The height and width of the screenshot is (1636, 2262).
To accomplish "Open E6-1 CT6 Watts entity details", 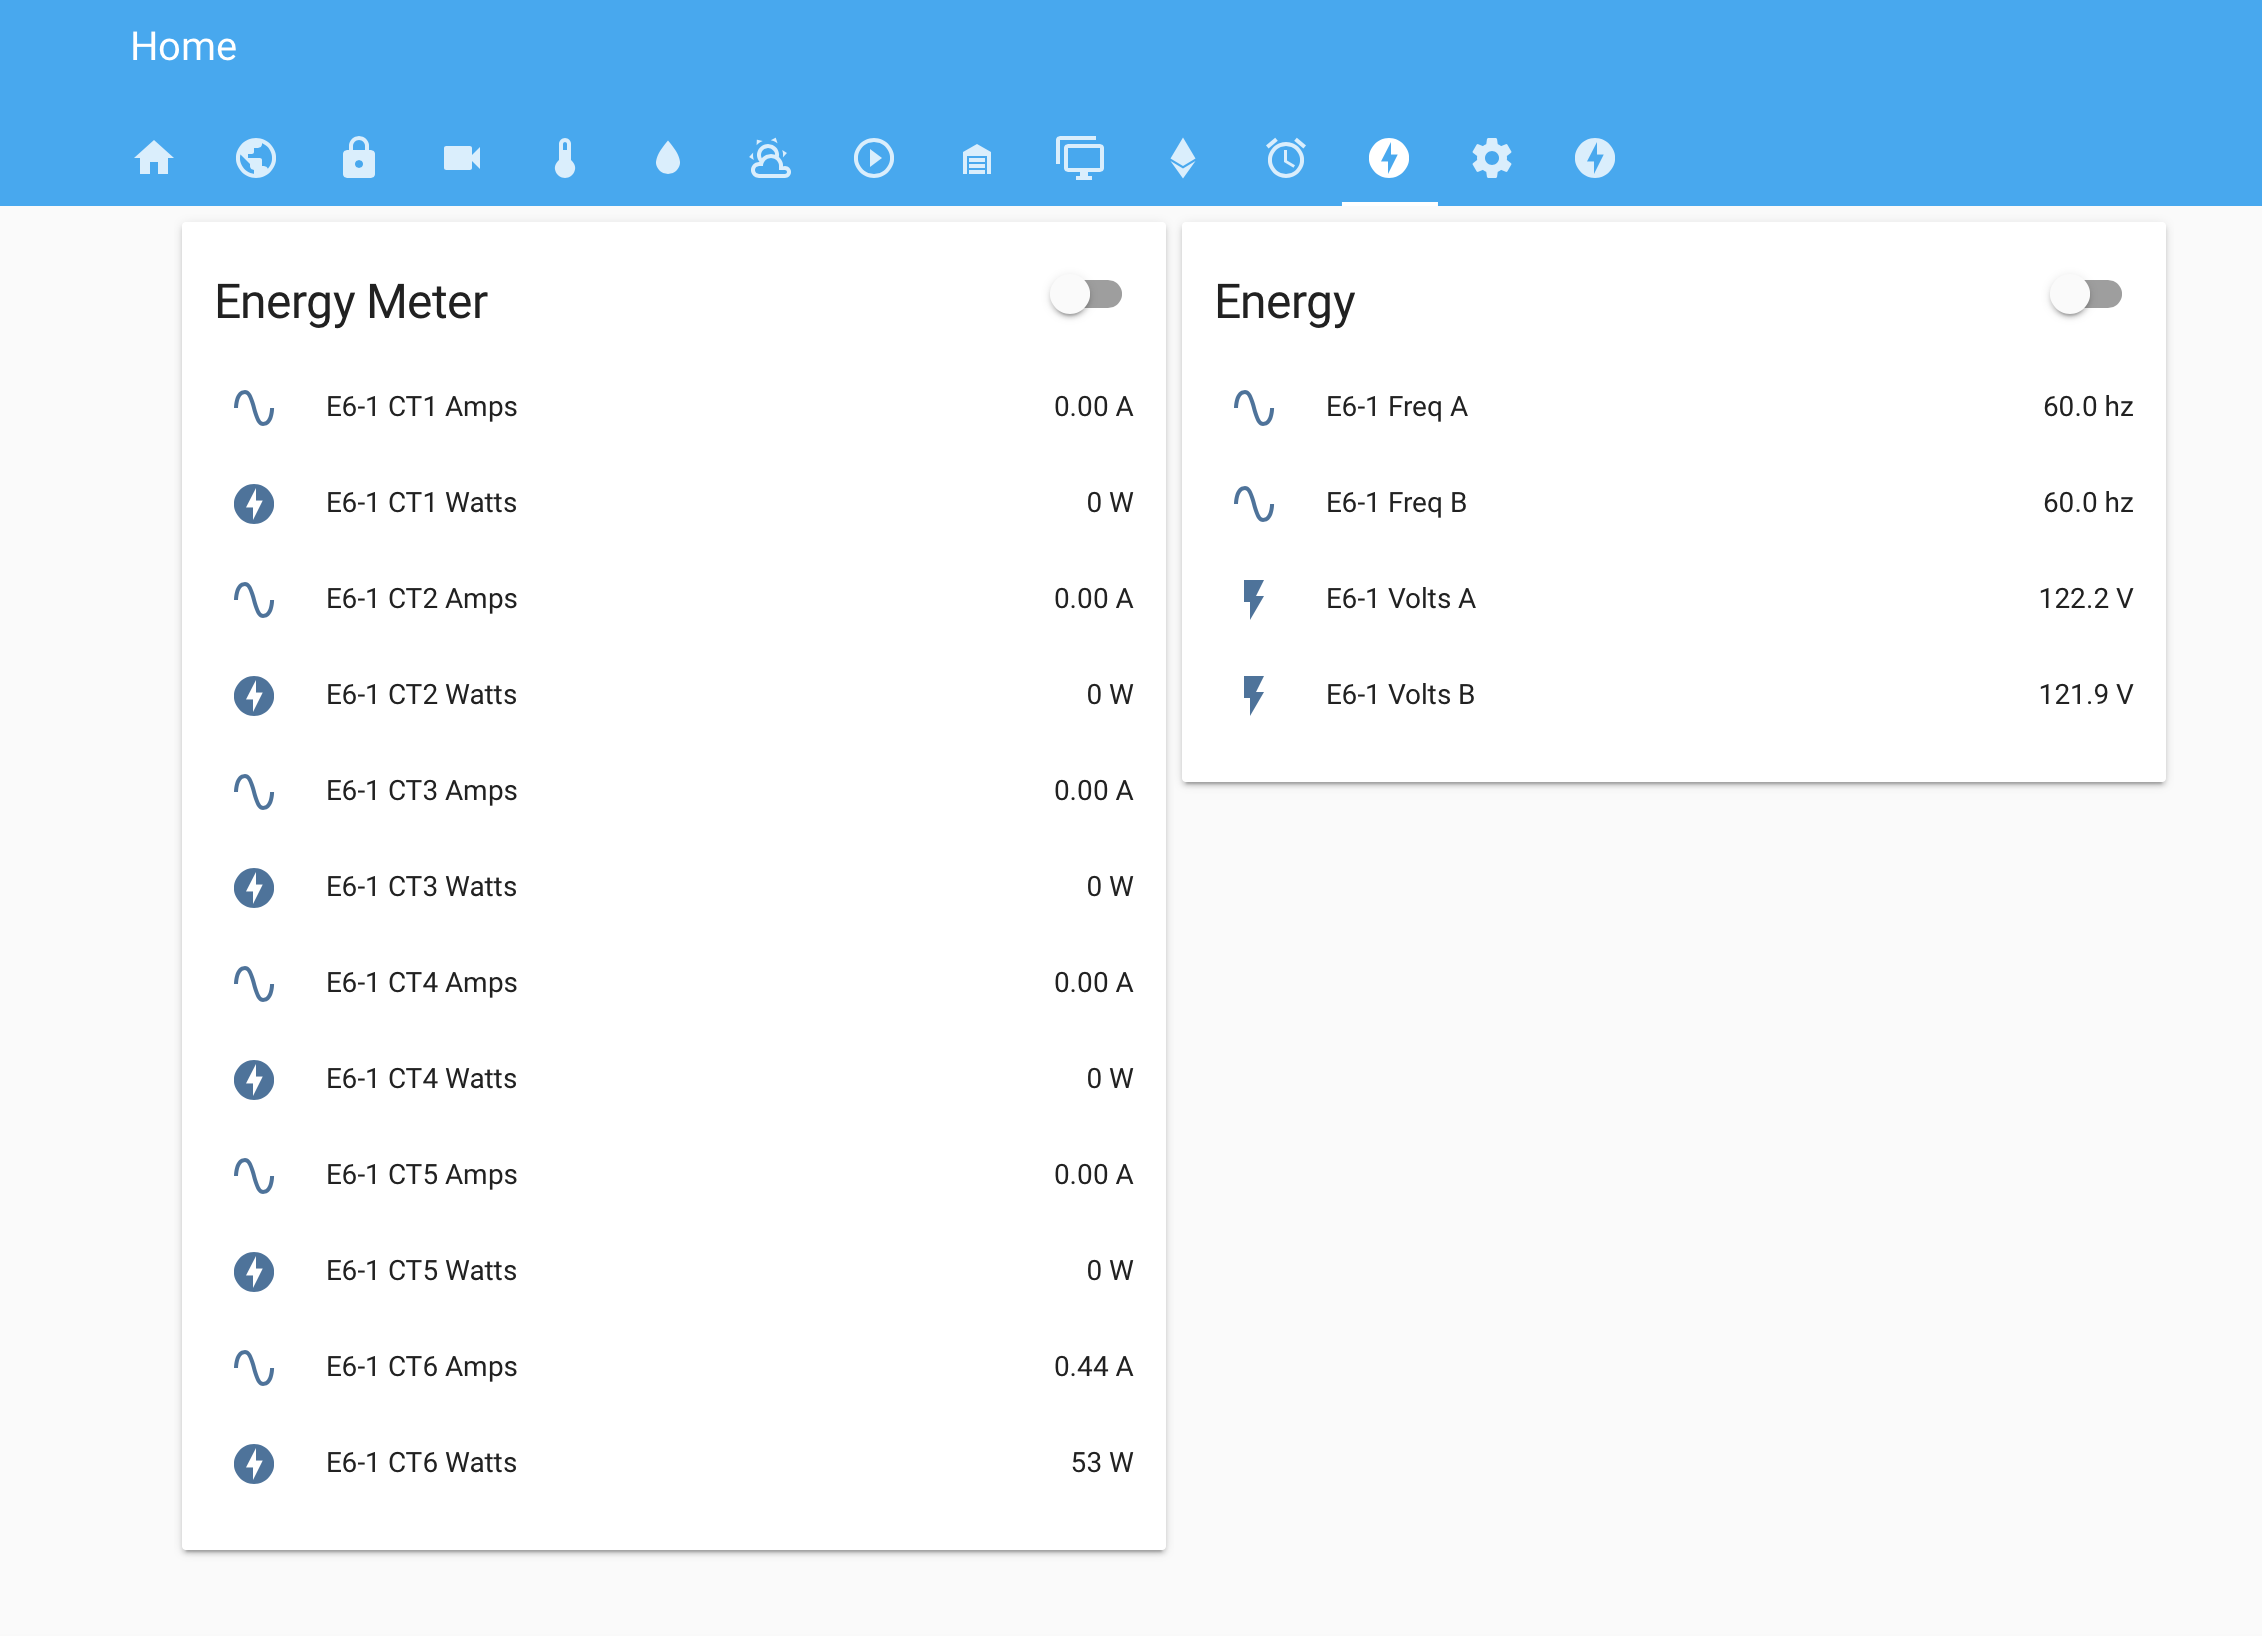I will (421, 1463).
